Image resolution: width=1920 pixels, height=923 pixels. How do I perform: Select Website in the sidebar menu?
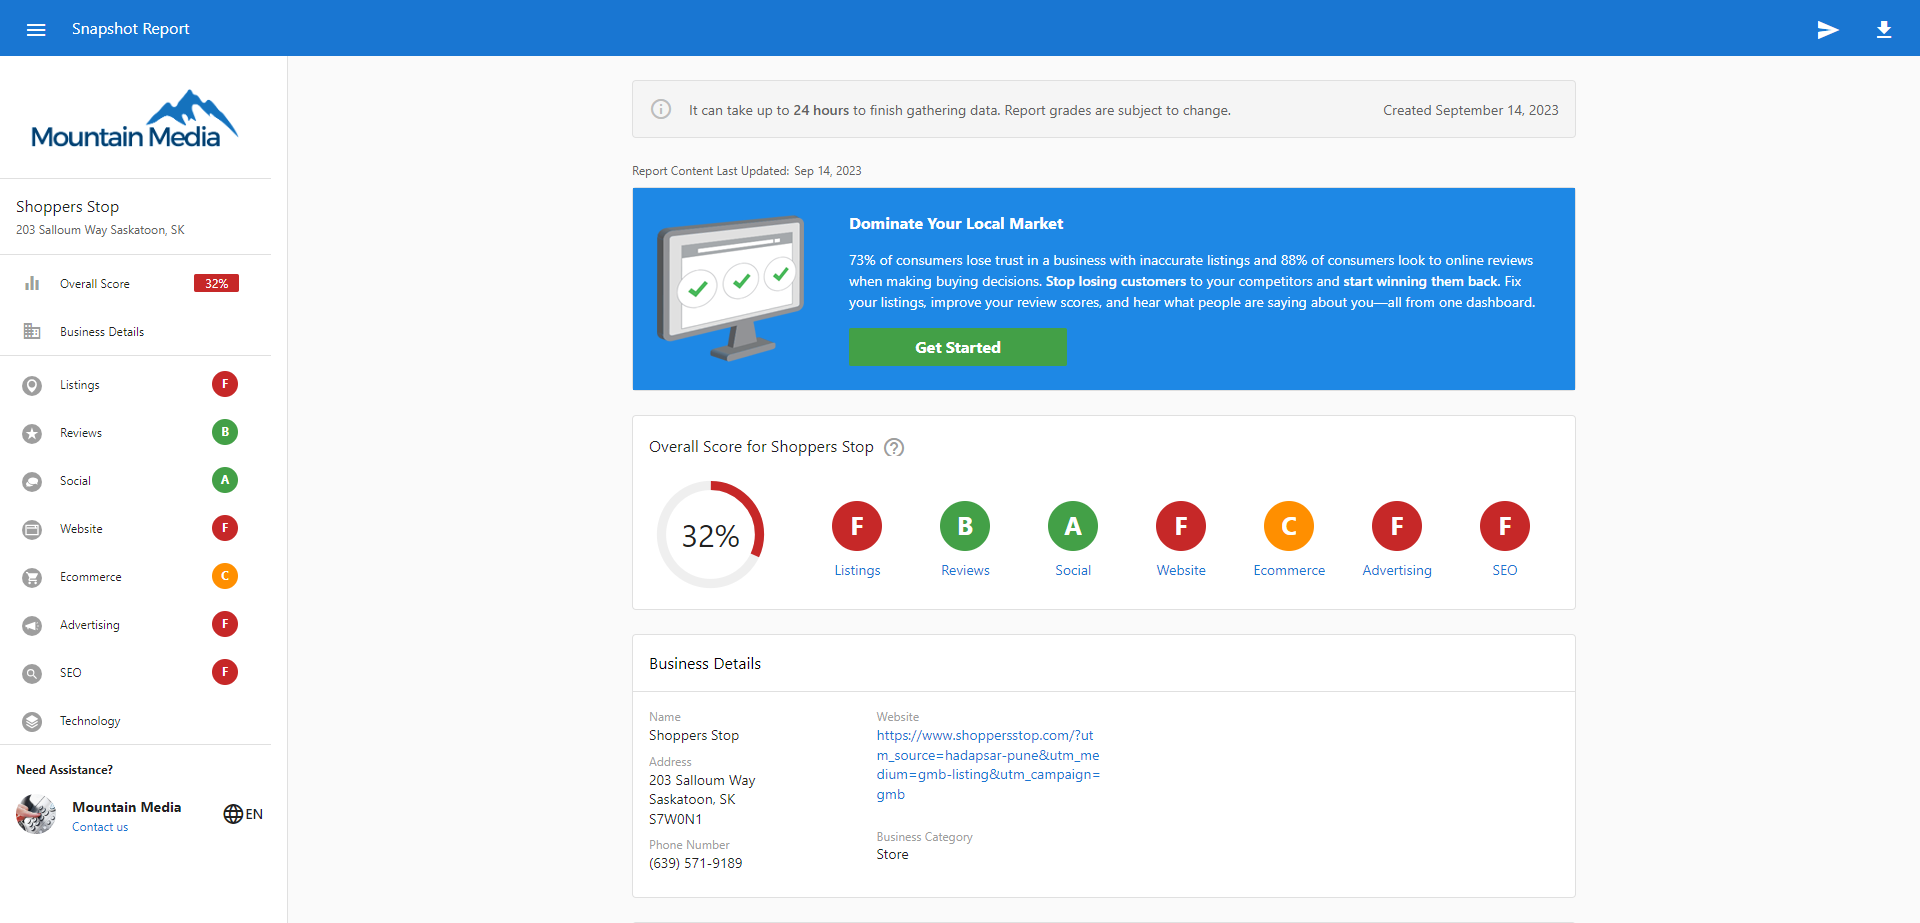click(x=136, y=529)
